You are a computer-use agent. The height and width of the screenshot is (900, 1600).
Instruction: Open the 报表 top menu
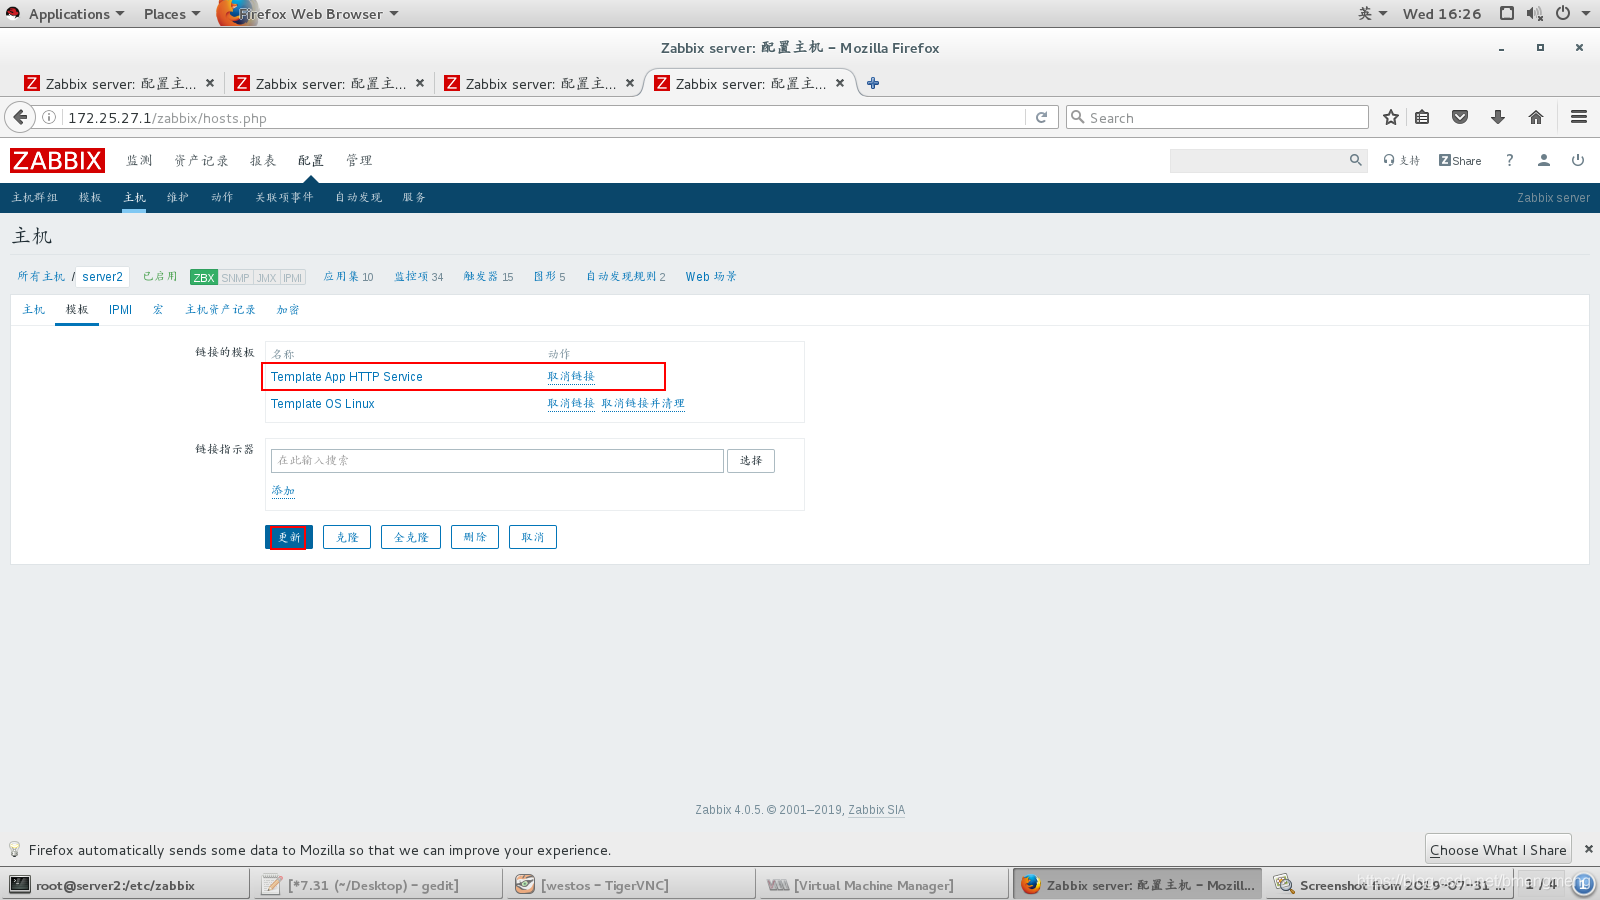263,160
